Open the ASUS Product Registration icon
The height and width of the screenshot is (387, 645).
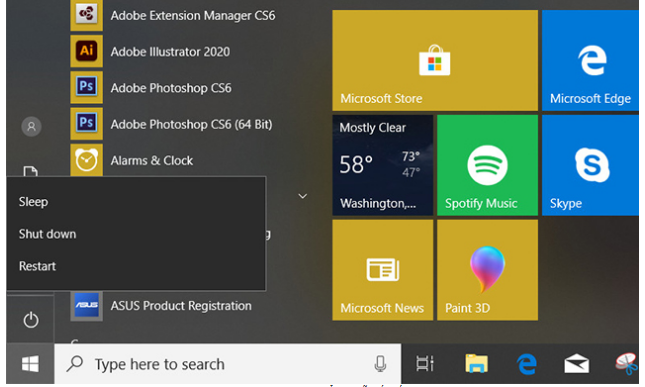tap(86, 306)
